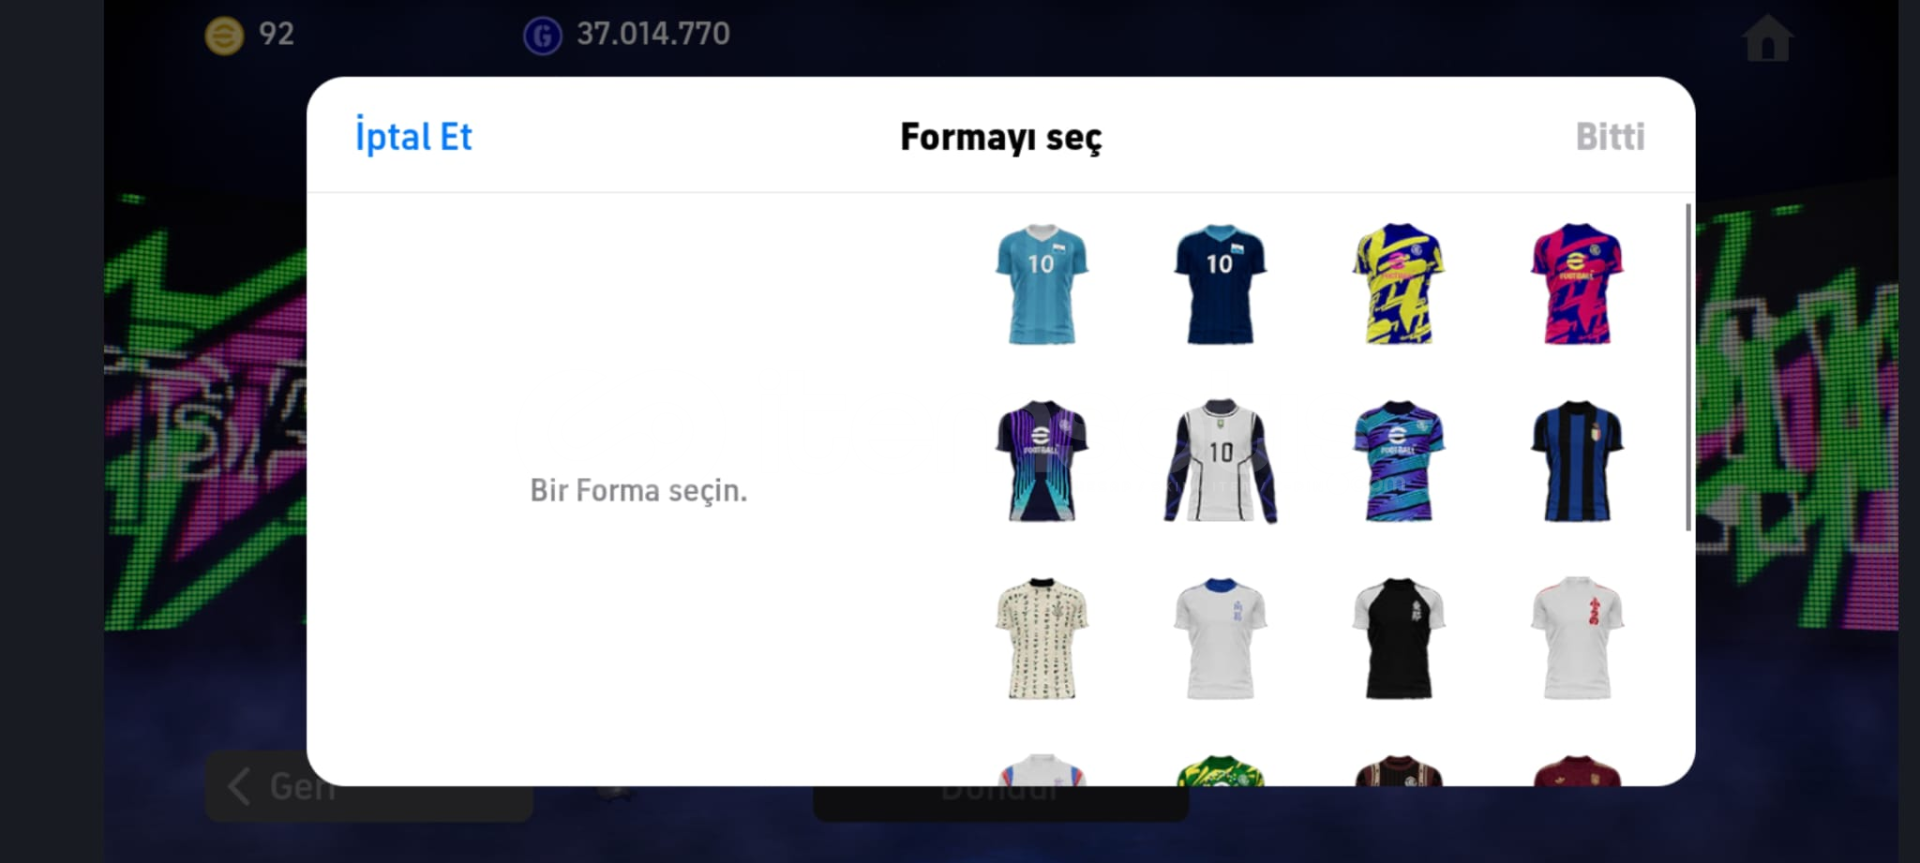Tap the Bitti done button
The image size is (1920, 863).
coord(1610,137)
